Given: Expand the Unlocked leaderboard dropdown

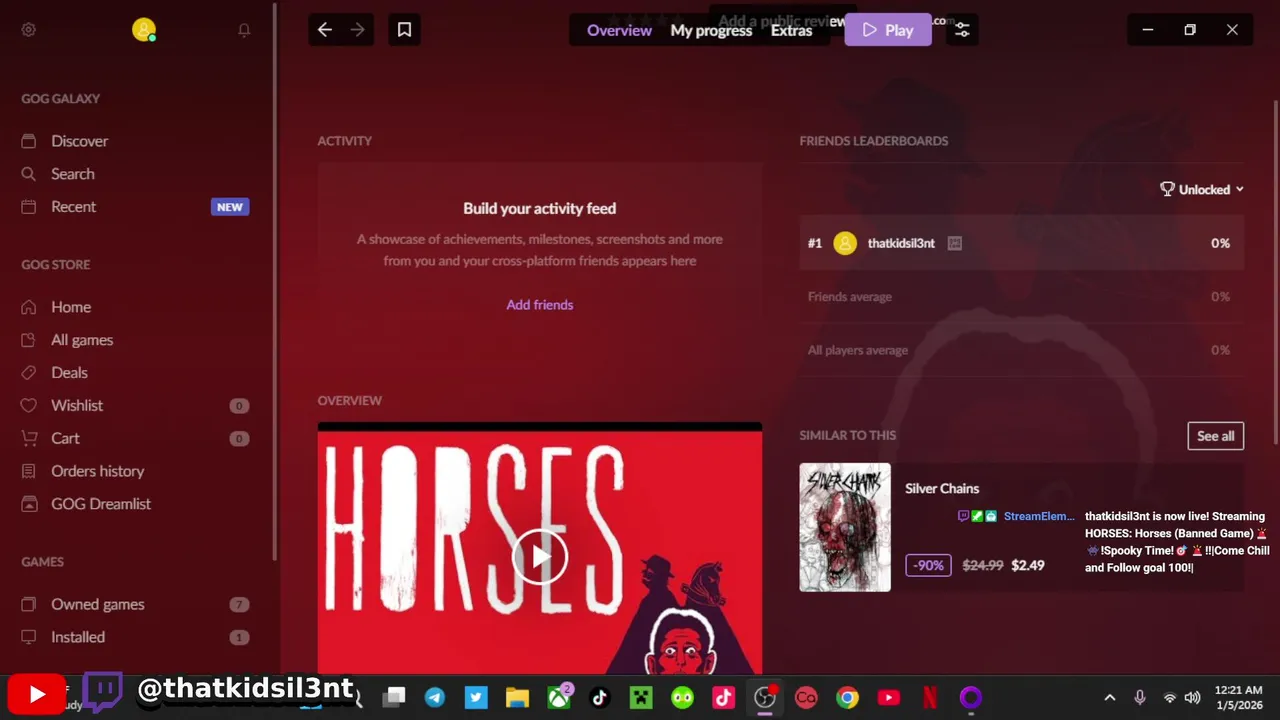Looking at the screenshot, I should (x=1202, y=189).
